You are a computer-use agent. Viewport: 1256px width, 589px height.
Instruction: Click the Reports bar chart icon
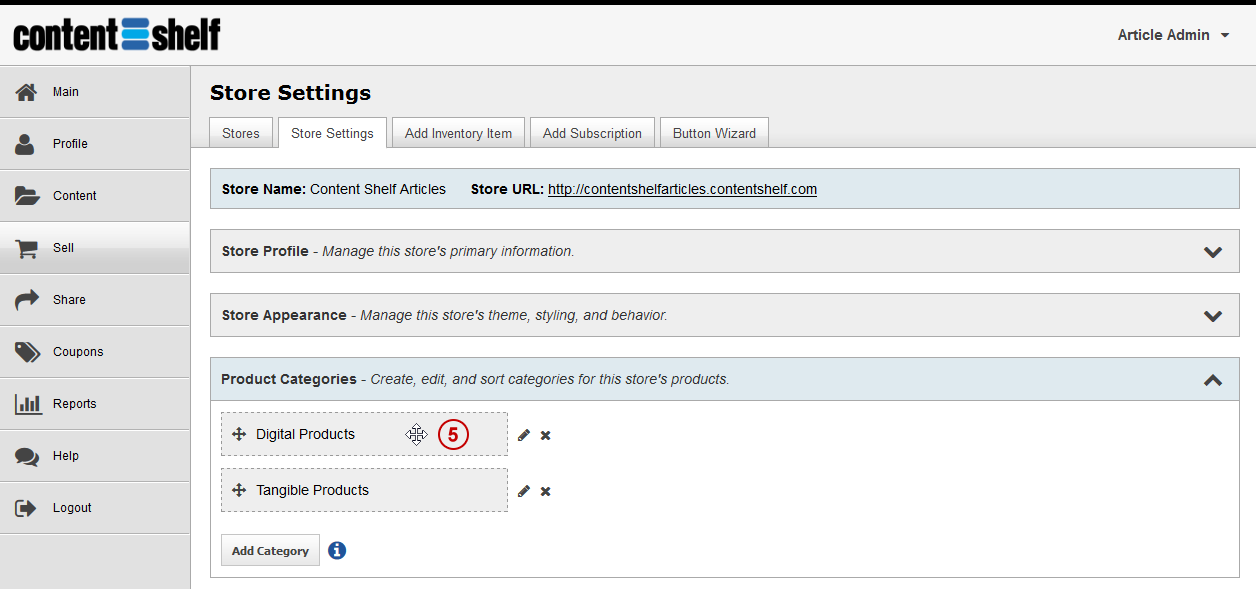27,404
